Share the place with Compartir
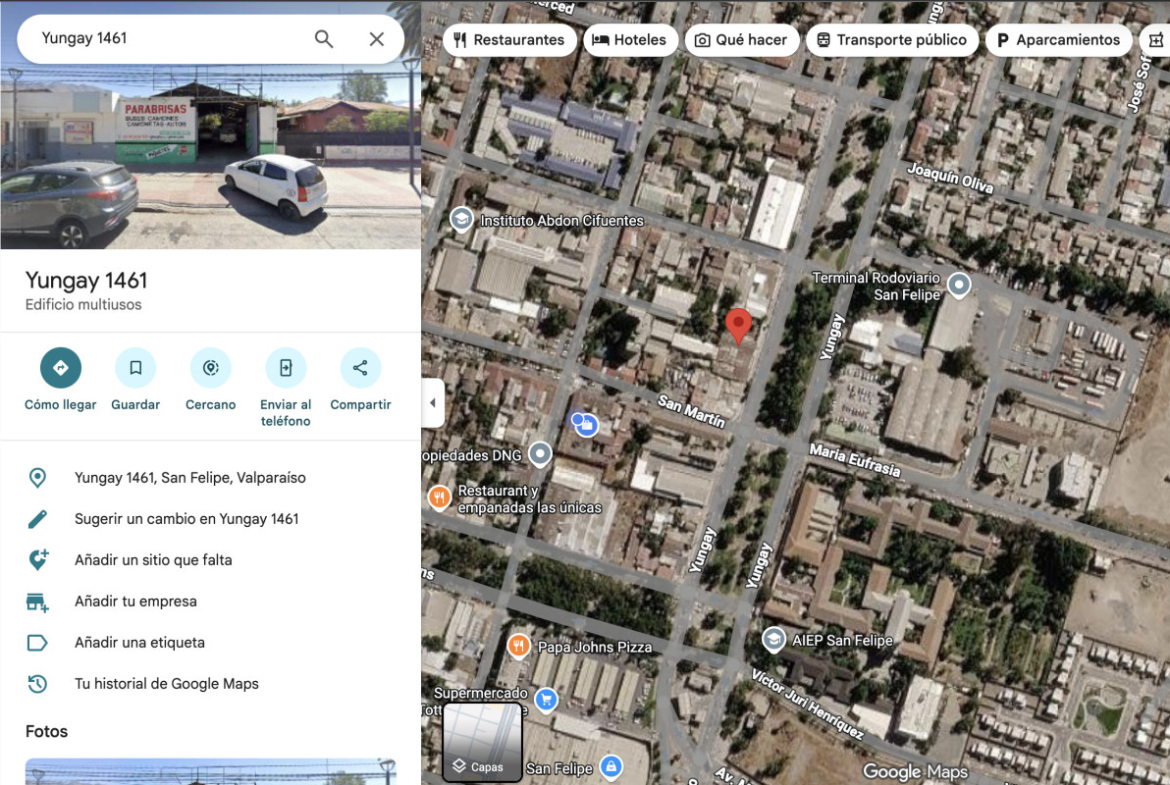The width and height of the screenshot is (1170, 785). pos(360,379)
